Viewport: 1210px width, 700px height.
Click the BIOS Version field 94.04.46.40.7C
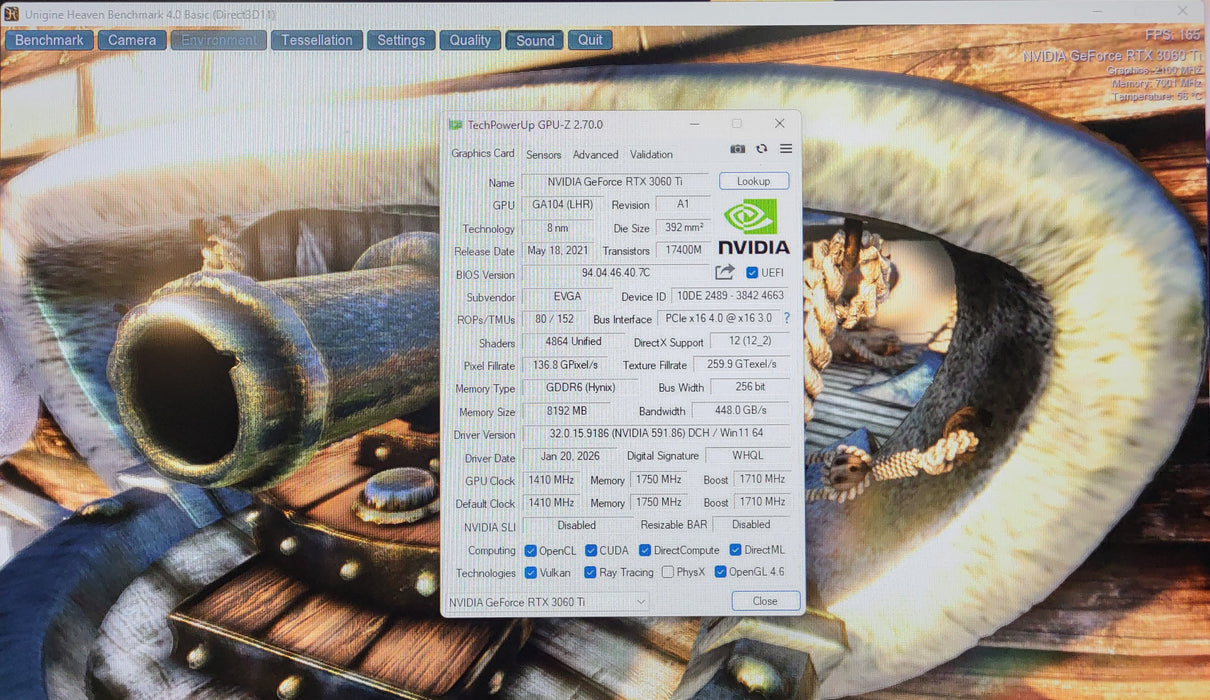point(616,273)
